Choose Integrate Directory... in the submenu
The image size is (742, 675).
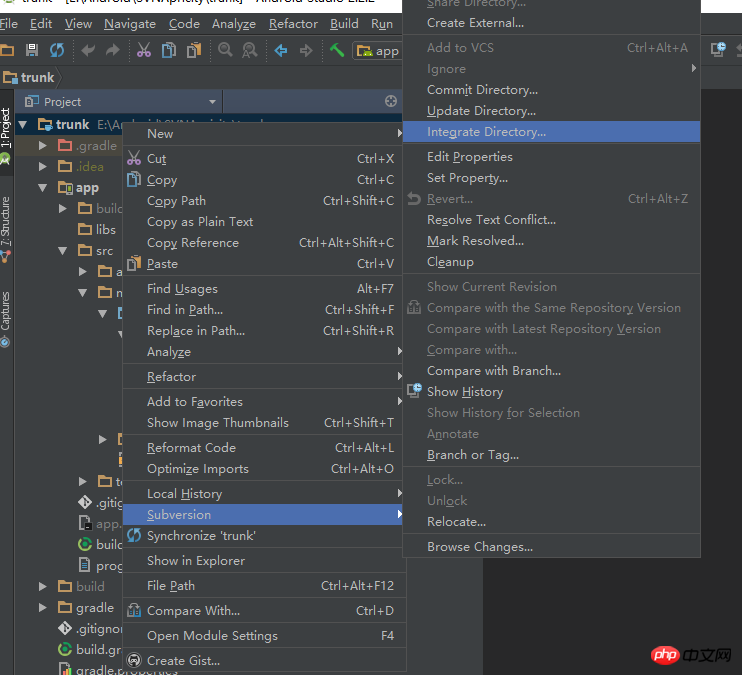pos(486,132)
